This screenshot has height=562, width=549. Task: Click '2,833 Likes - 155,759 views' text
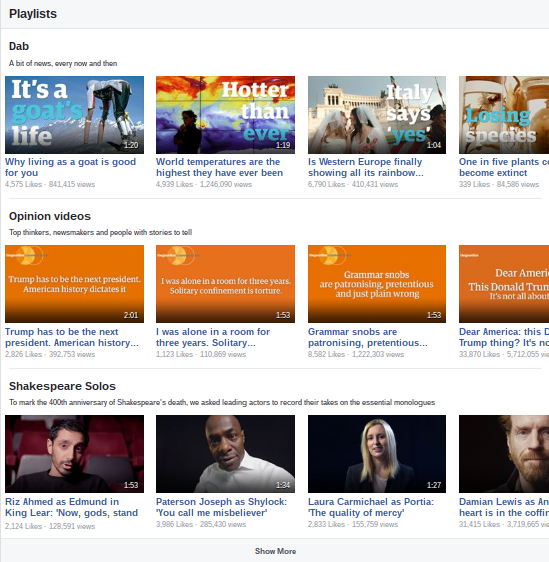point(353,524)
